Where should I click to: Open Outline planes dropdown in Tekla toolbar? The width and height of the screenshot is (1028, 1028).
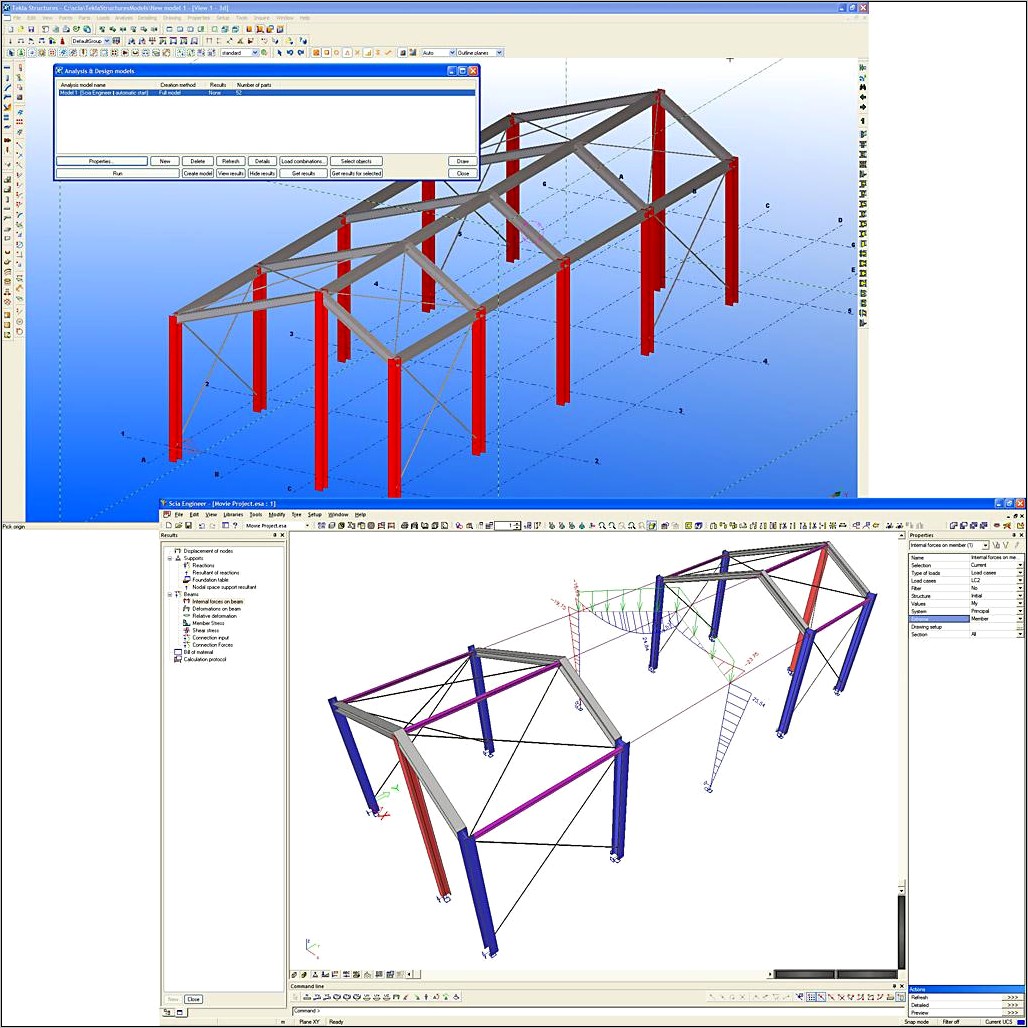coord(500,52)
